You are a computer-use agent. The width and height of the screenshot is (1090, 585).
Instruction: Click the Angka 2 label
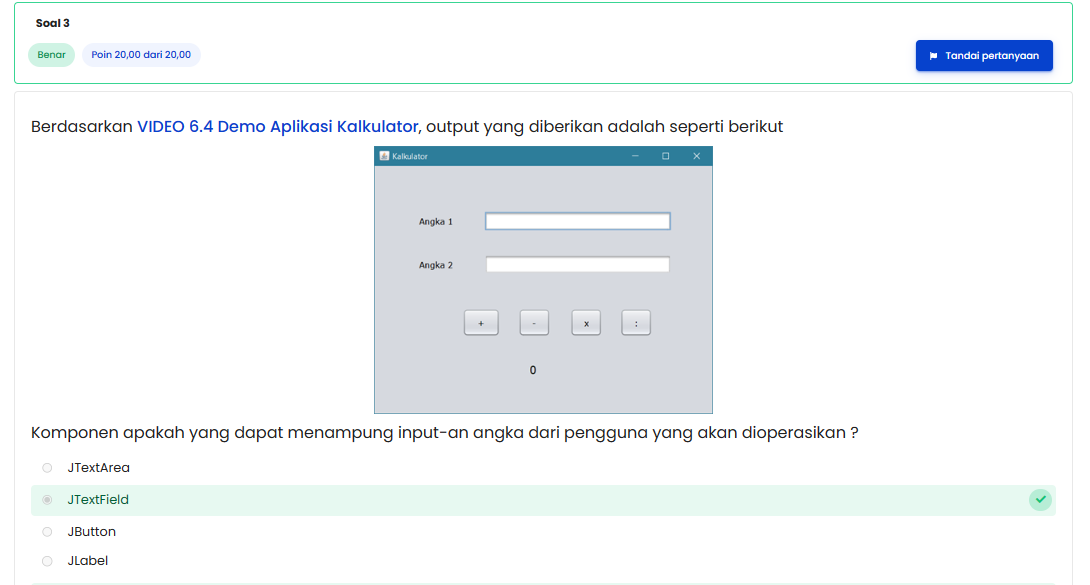pyautogui.click(x=436, y=265)
